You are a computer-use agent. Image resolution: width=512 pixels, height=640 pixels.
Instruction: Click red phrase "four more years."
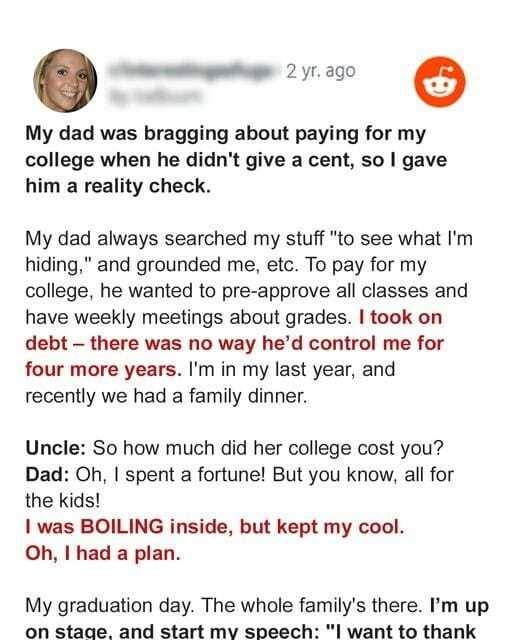[x=103, y=370]
